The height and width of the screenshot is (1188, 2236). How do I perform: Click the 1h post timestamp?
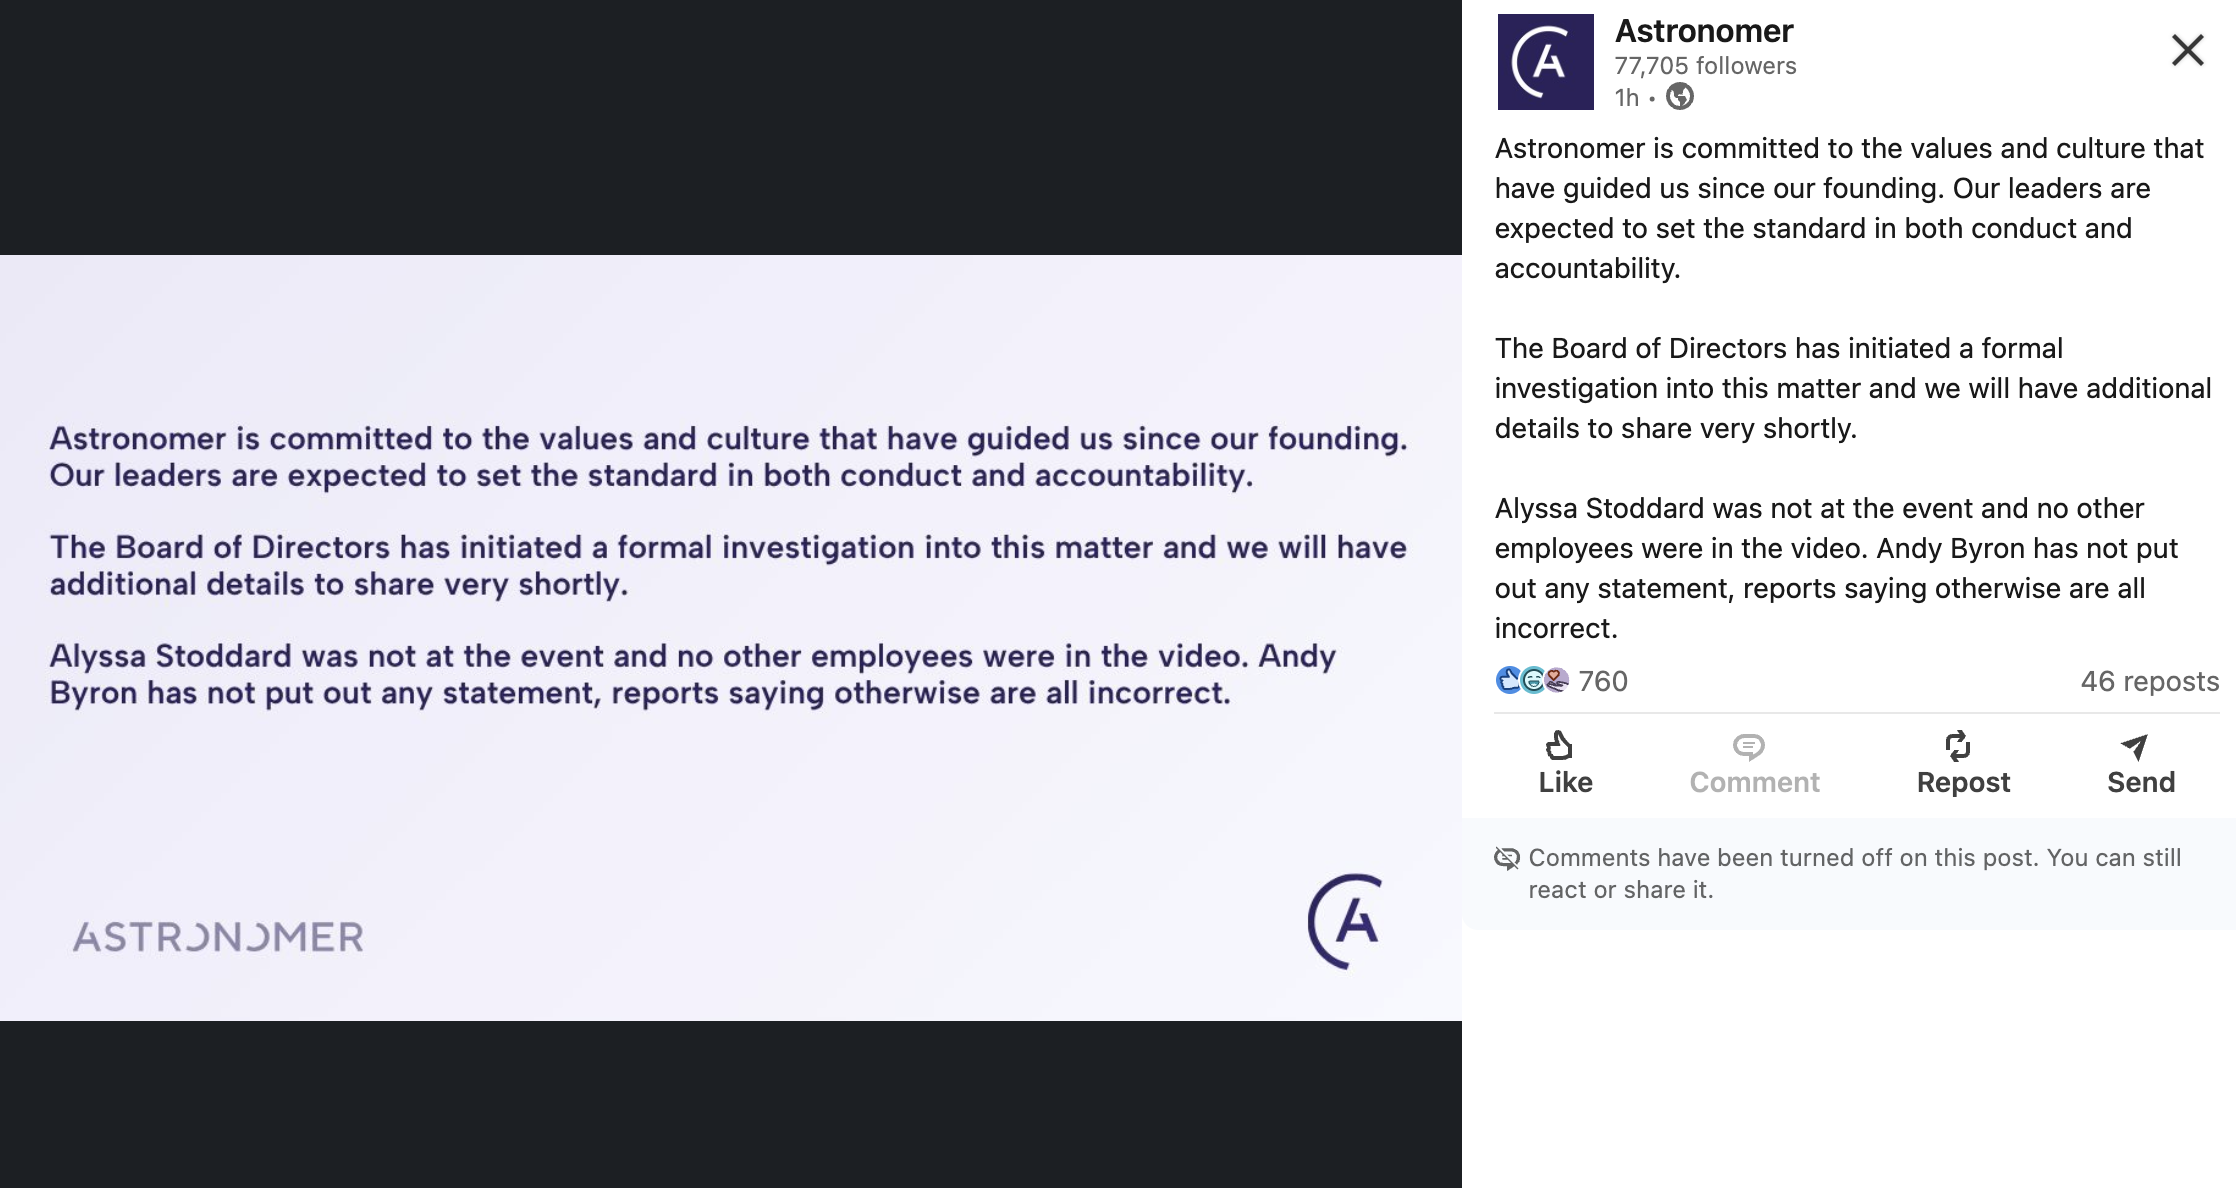(x=1626, y=98)
